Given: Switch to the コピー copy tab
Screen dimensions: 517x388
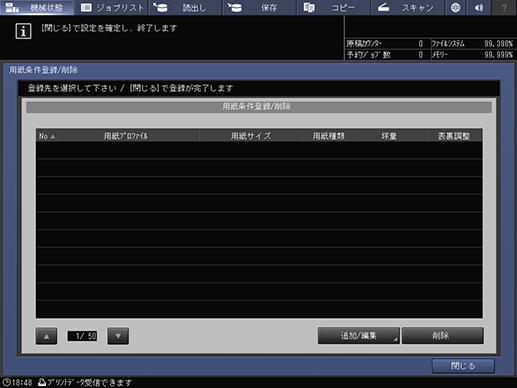Looking at the screenshot, I should tap(333, 7).
